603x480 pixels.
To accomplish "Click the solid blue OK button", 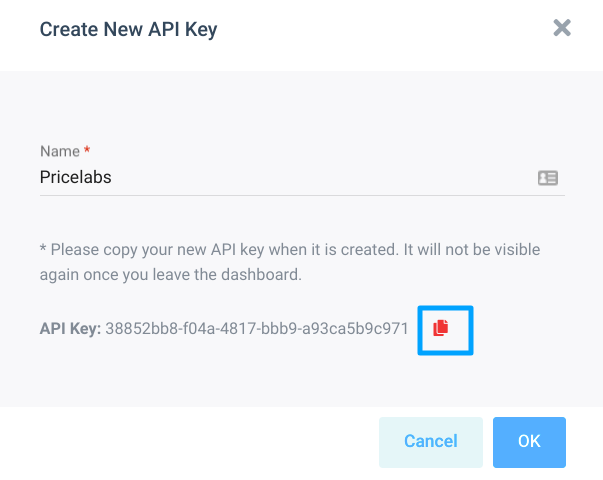I will click(x=529, y=442).
